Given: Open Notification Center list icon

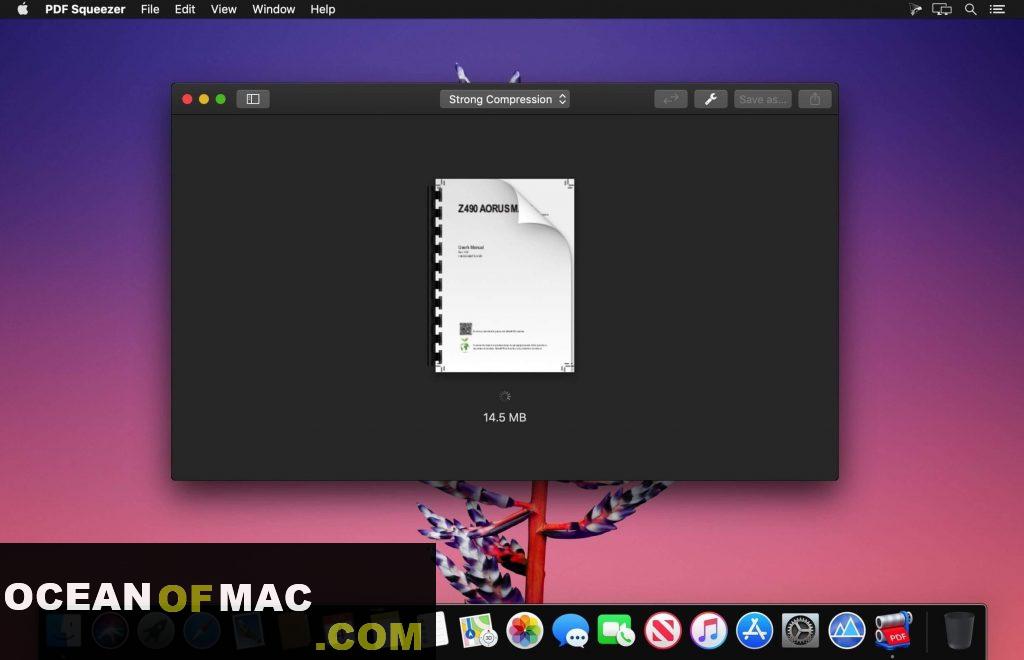Looking at the screenshot, I should pos(997,9).
